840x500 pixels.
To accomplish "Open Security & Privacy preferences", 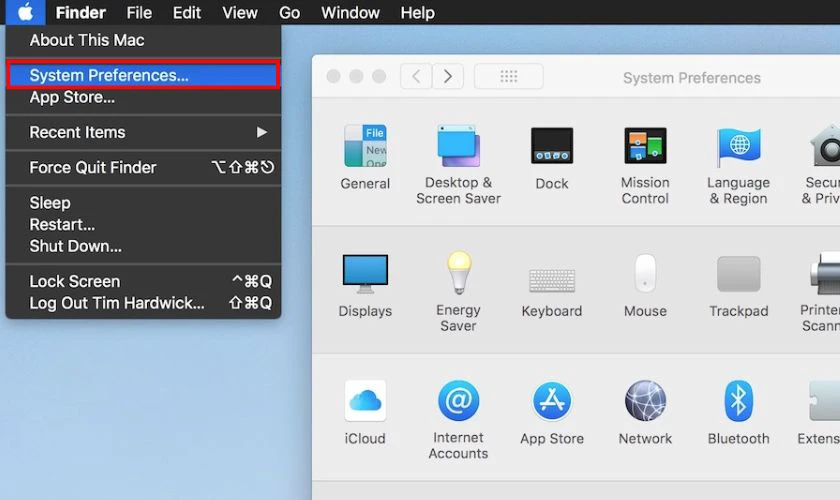I will 822,165.
